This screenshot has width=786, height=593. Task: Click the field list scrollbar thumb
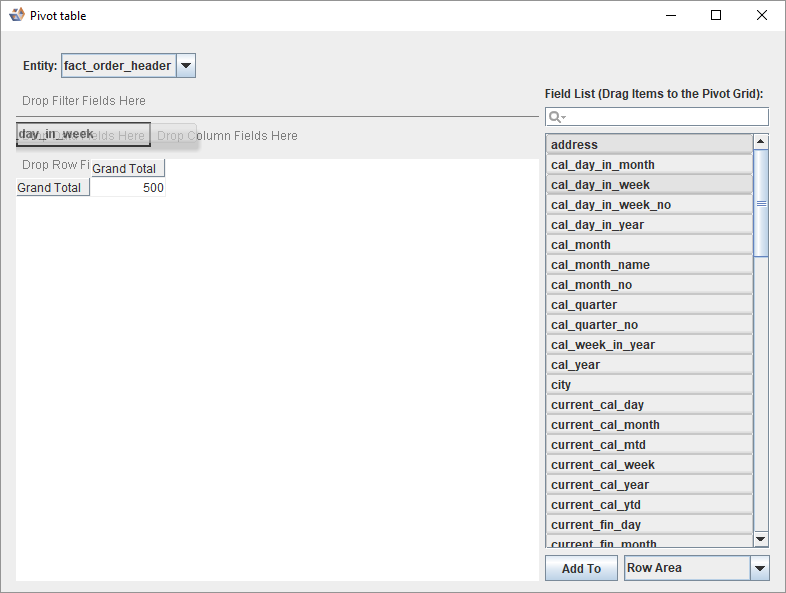click(x=761, y=203)
